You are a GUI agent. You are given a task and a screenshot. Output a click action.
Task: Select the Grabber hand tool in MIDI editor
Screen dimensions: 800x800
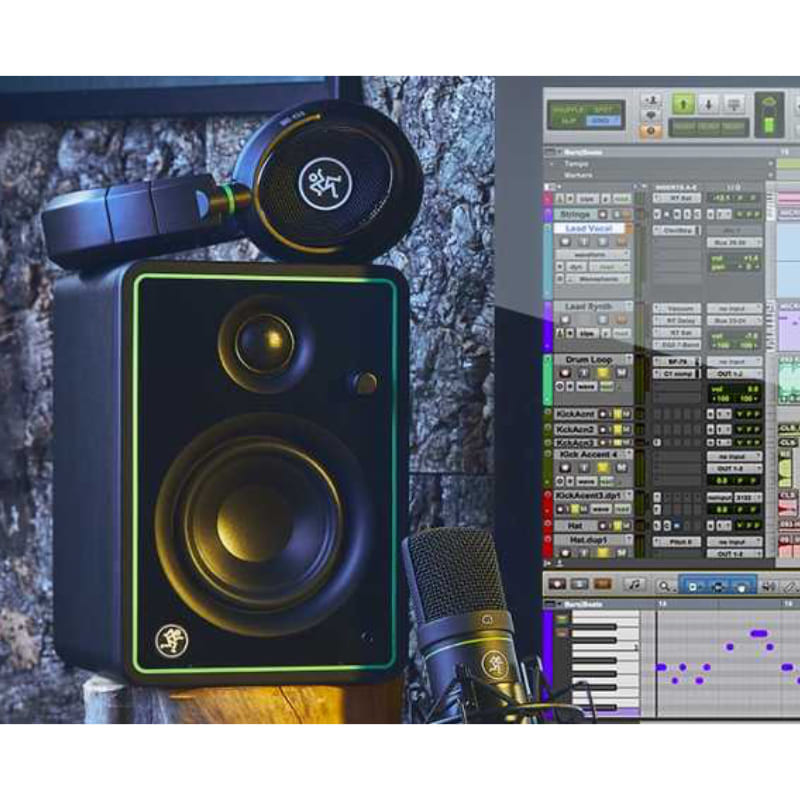(x=741, y=584)
